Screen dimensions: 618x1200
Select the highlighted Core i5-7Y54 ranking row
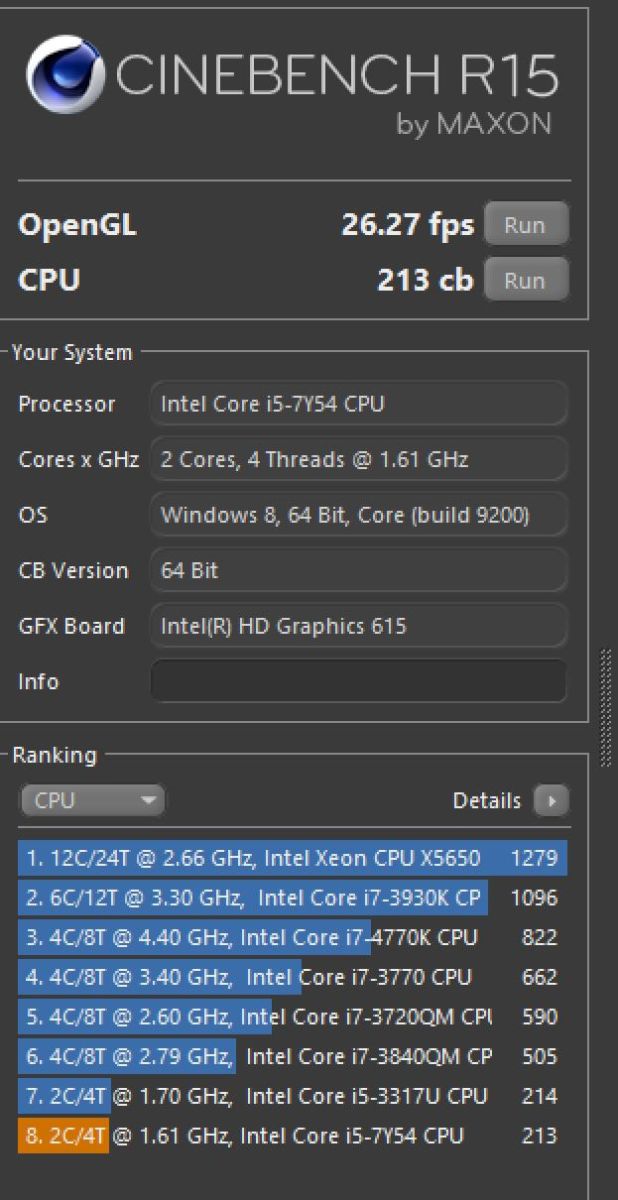coord(292,1136)
